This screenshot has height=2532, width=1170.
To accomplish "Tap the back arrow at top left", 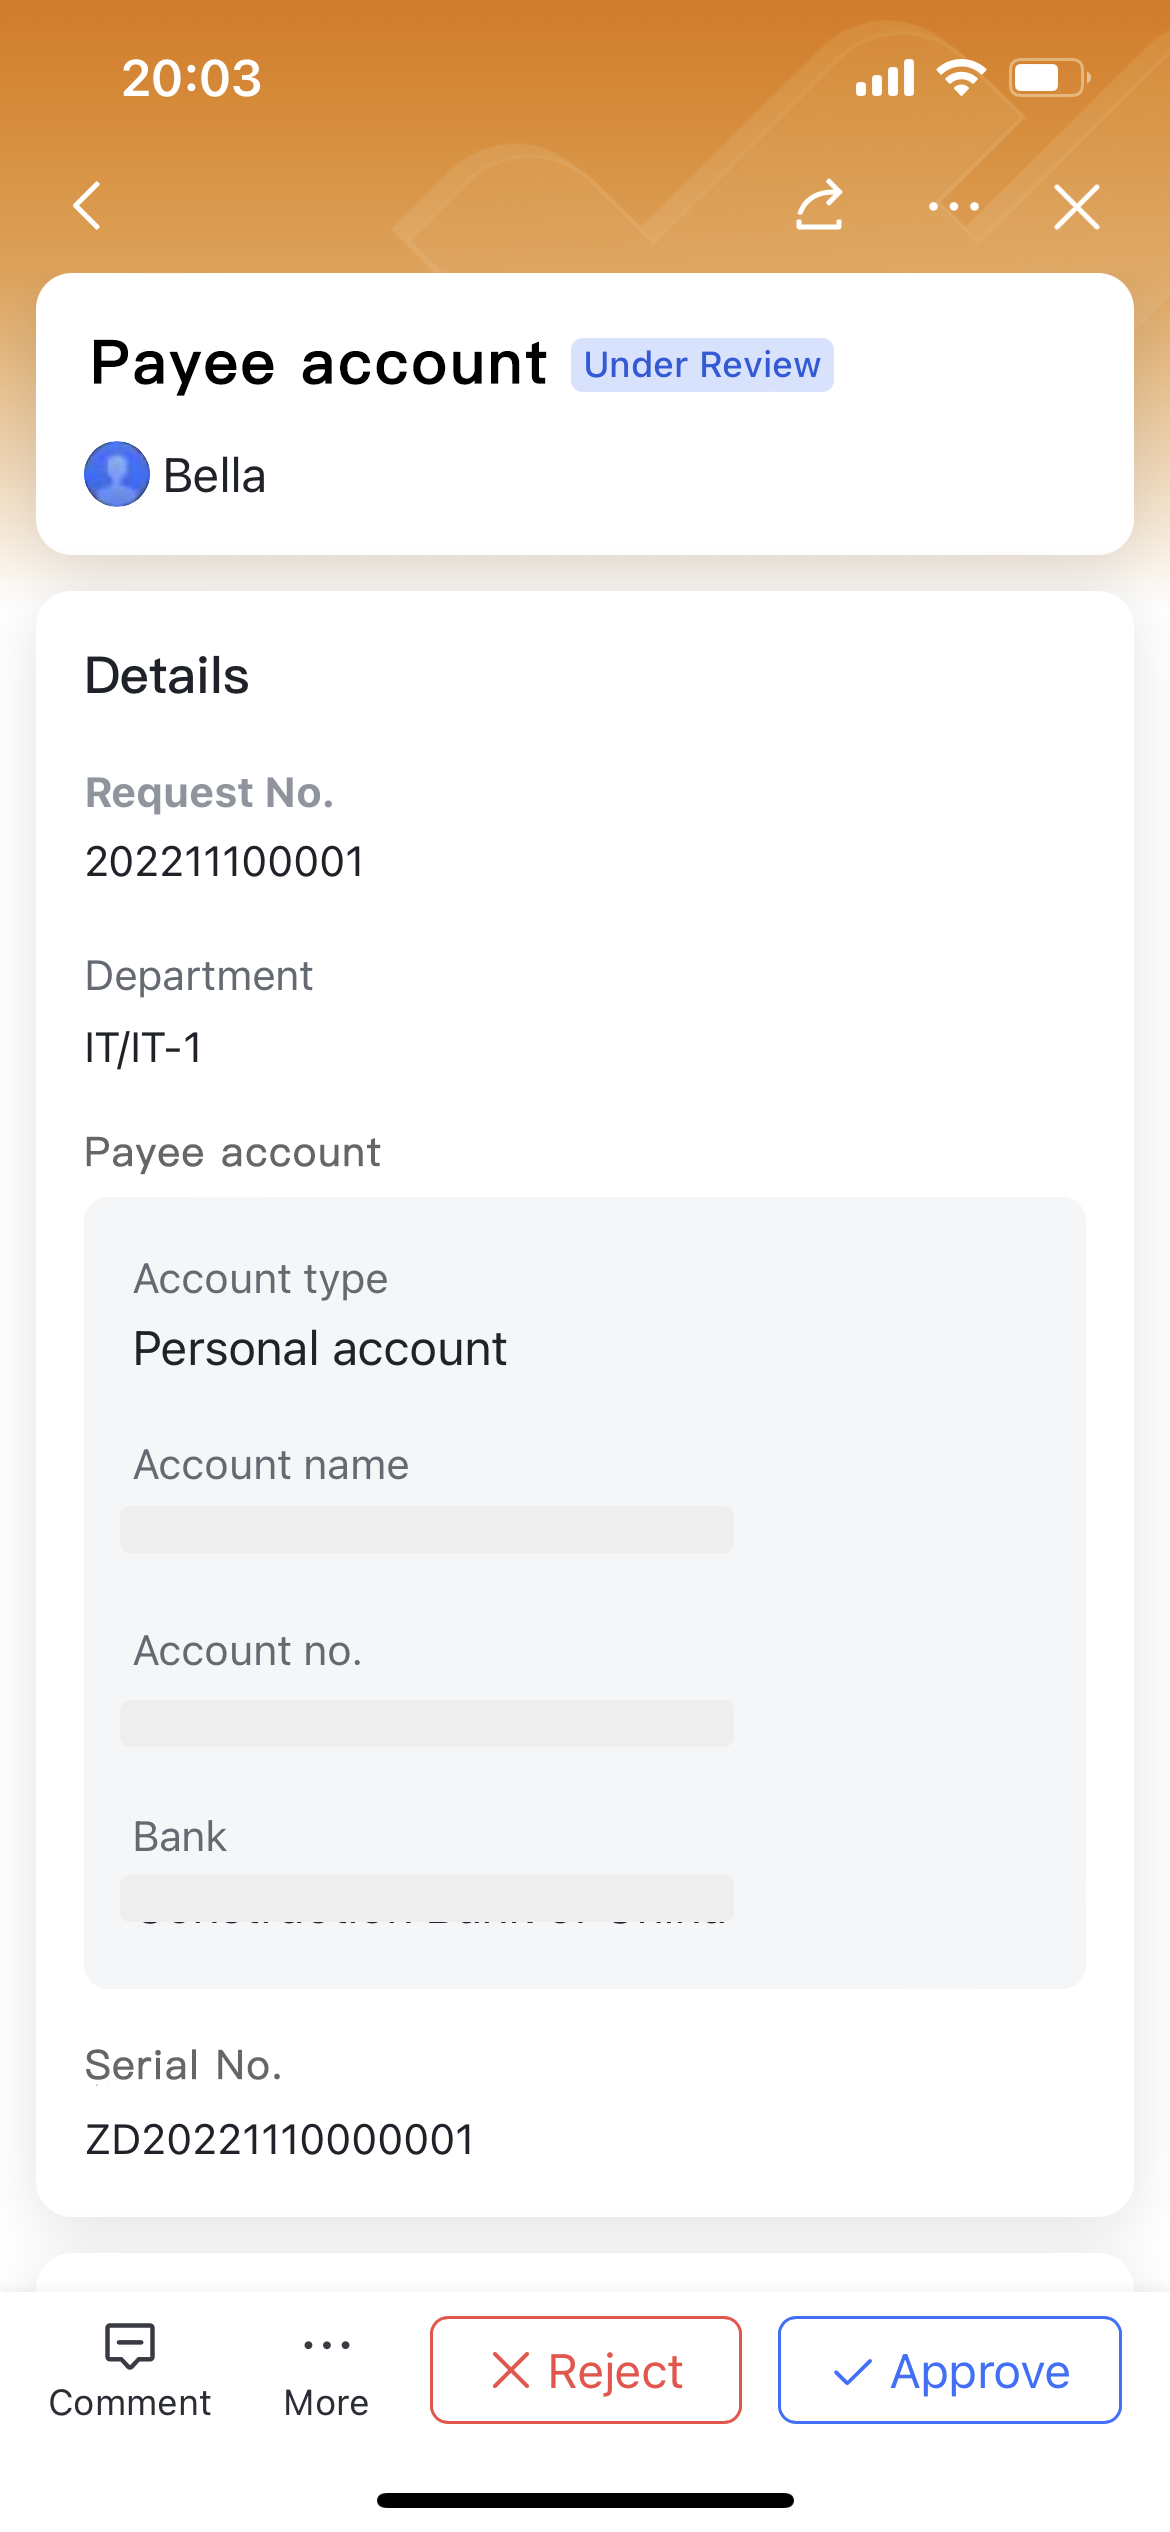I will click(88, 207).
